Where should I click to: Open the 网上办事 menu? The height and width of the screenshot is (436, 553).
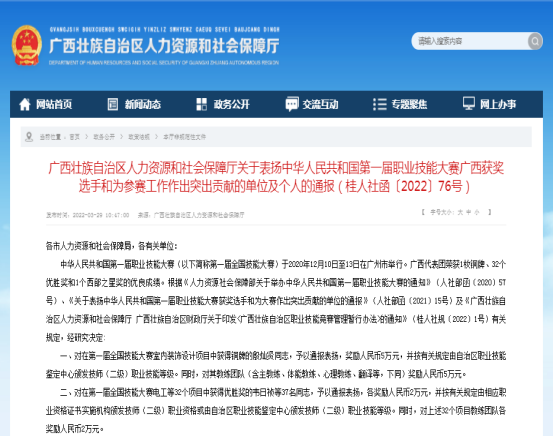coord(498,104)
